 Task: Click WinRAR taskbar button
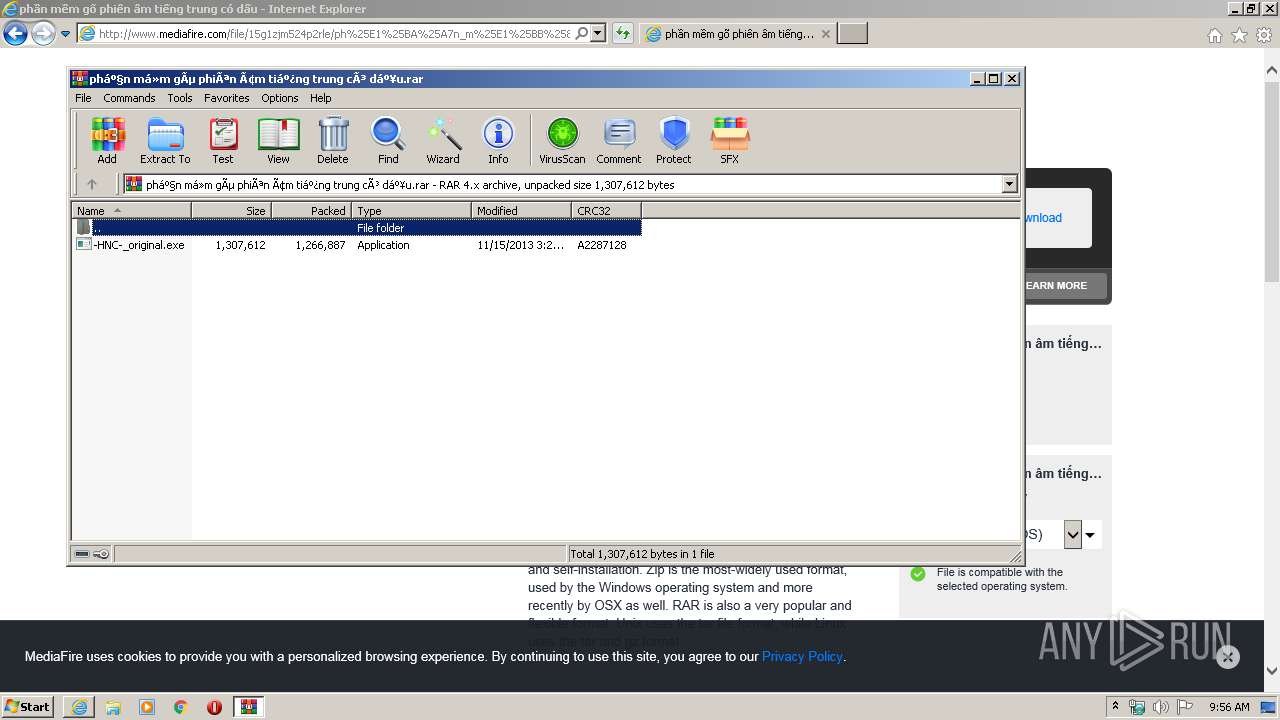coord(249,707)
